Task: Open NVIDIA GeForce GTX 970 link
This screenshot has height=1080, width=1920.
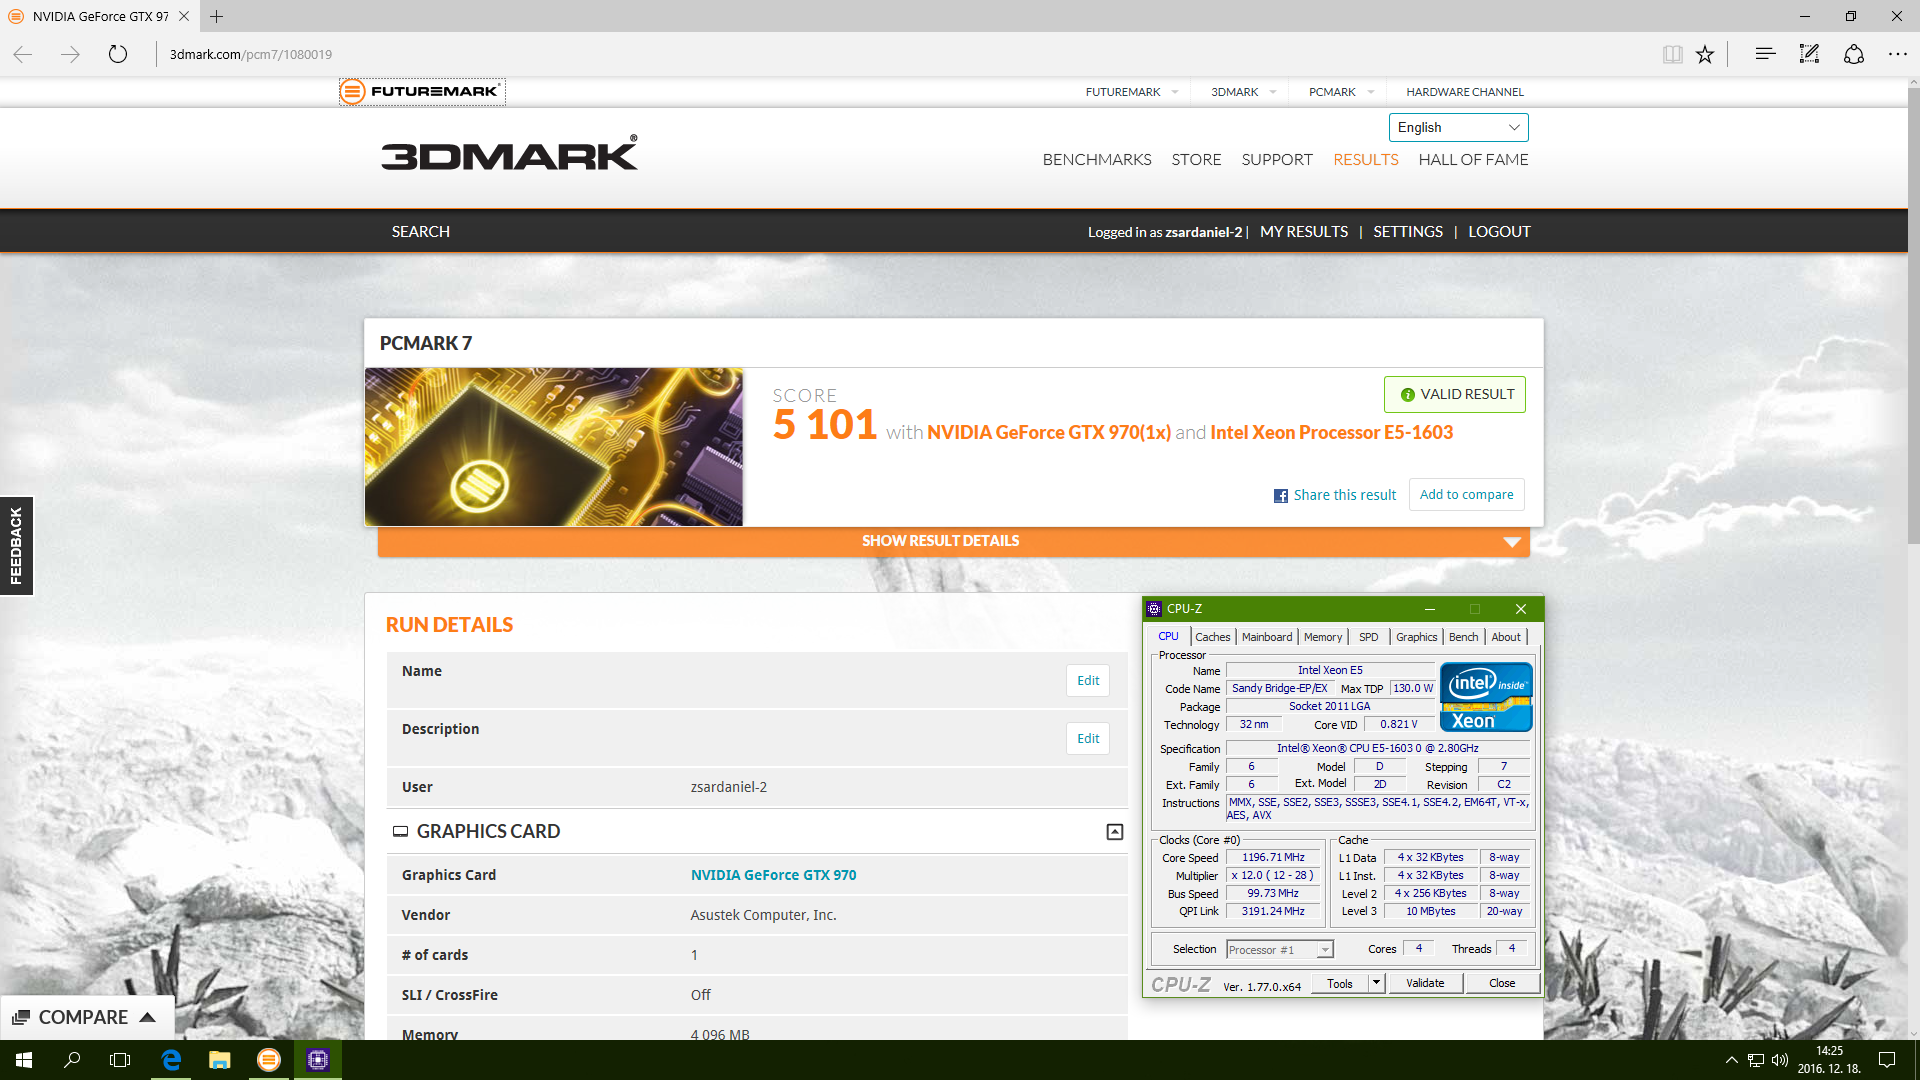Action: [773, 875]
